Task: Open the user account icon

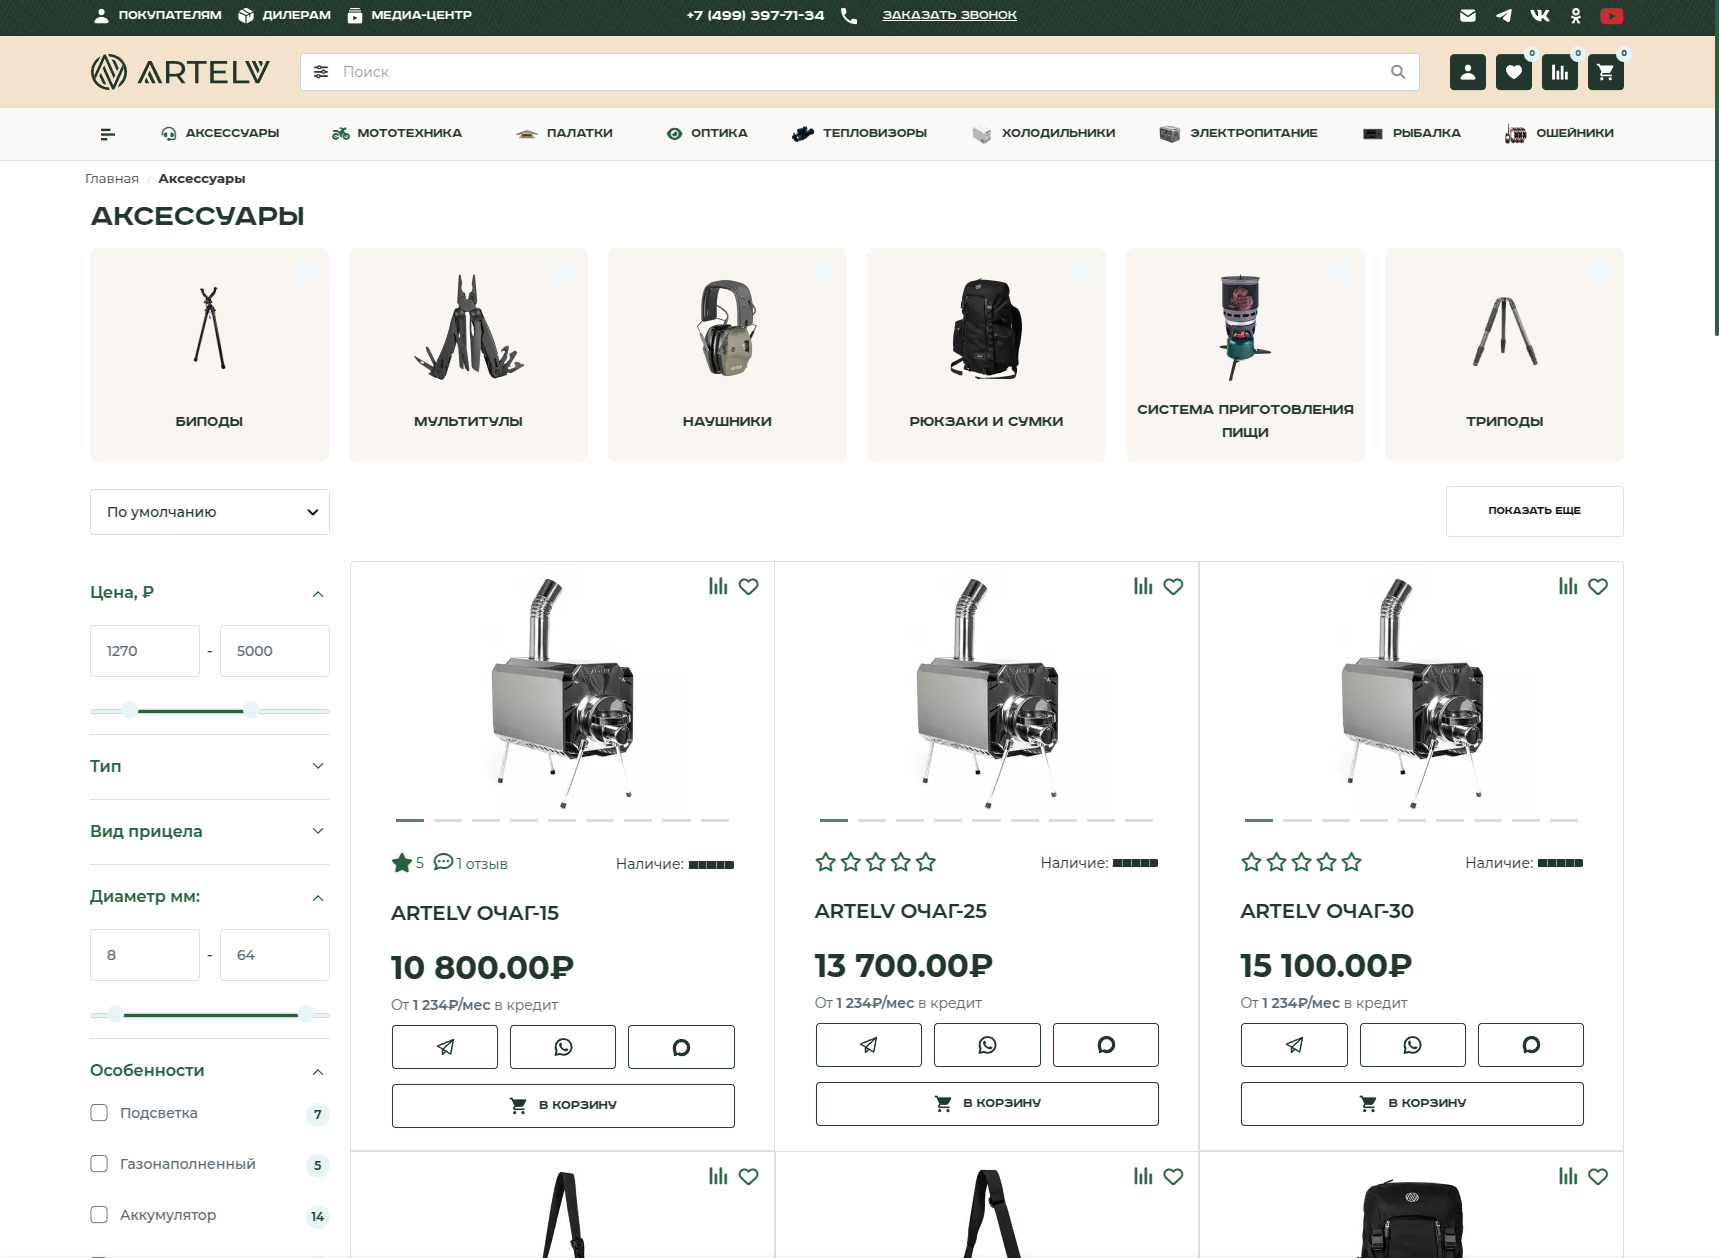Action: pyautogui.click(x=1468, y=72)
